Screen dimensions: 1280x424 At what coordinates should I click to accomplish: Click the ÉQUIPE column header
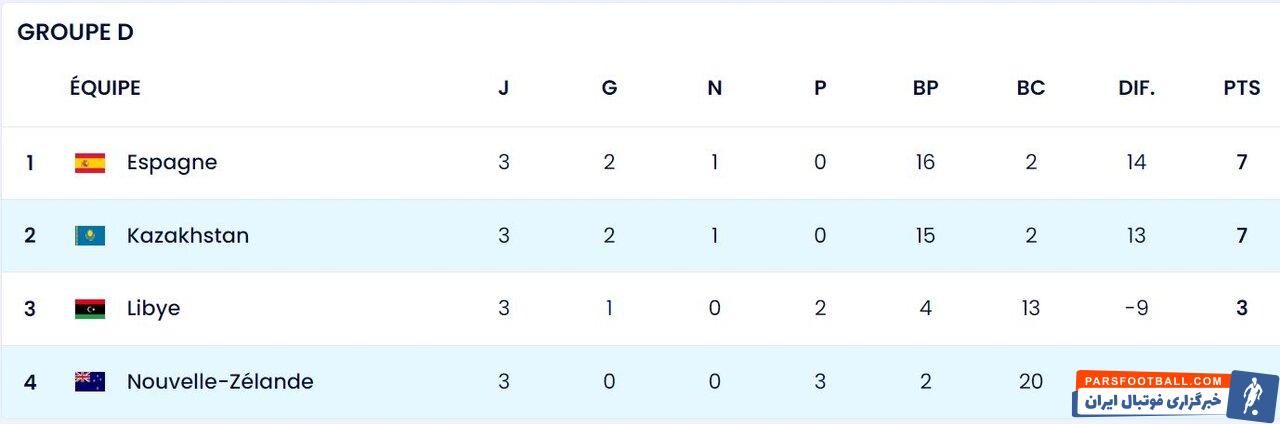coord(105,88)
